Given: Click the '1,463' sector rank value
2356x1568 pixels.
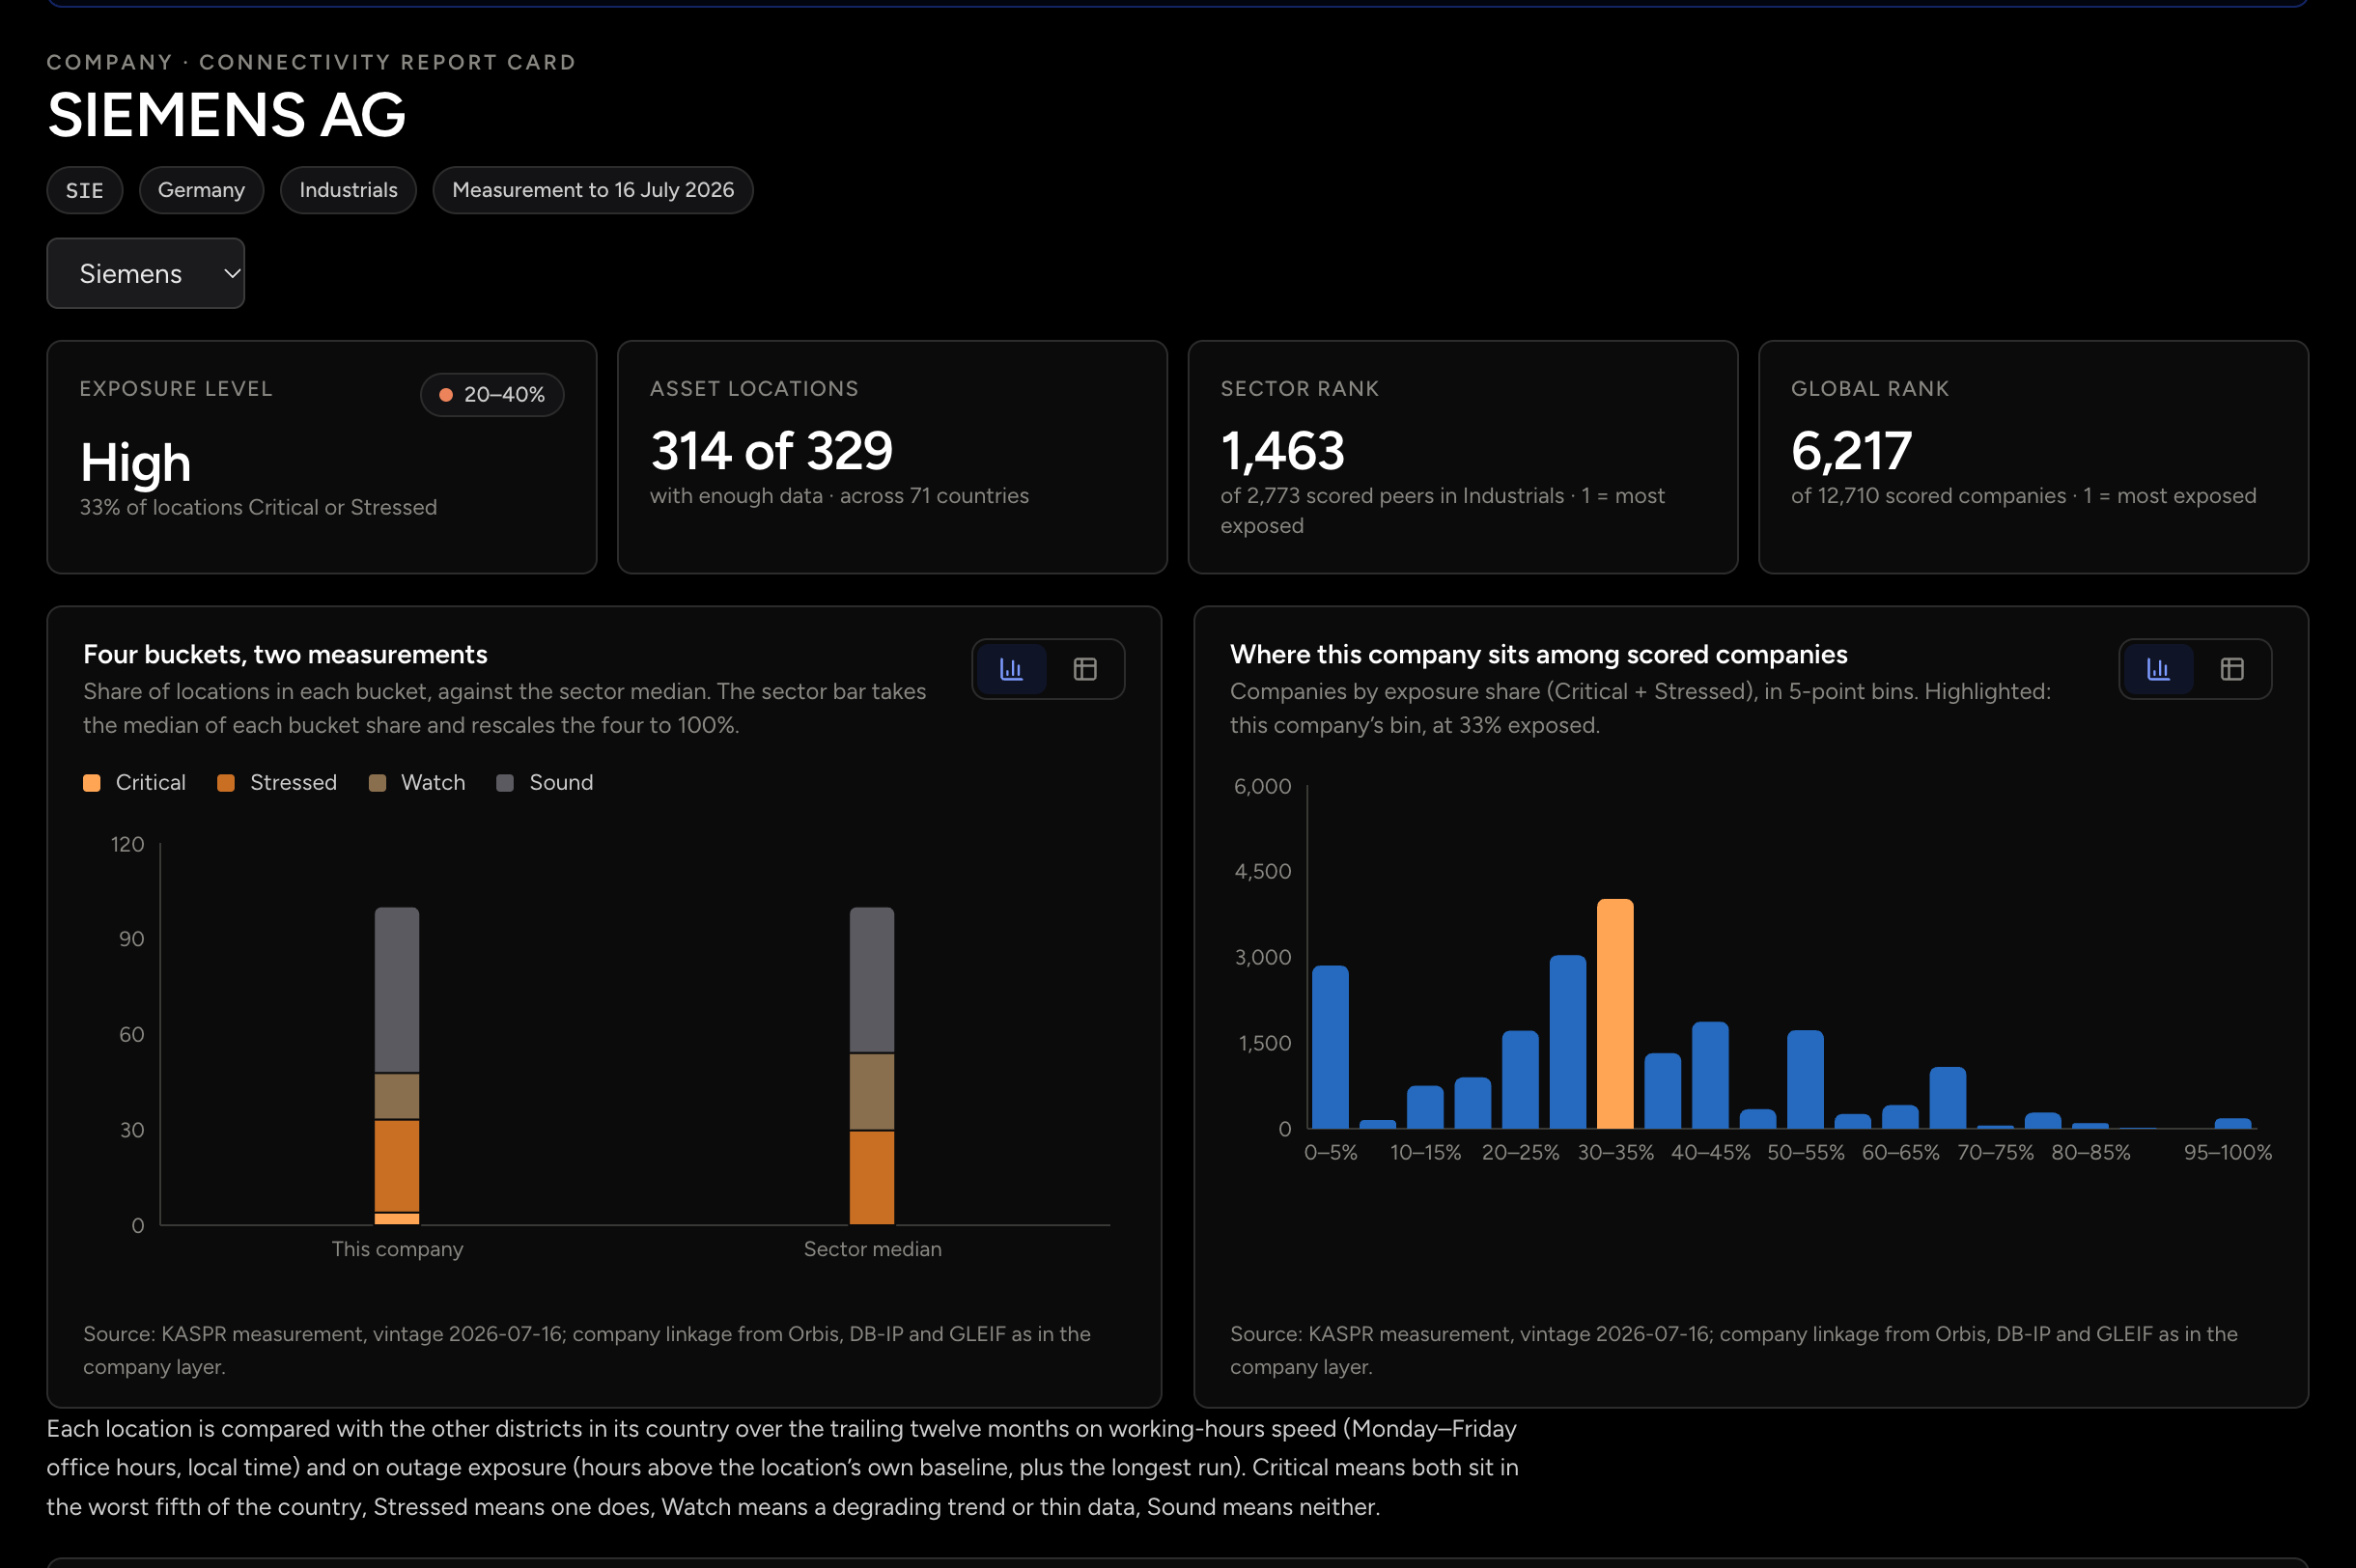Looking at the screenshot, I should [x=1282, y=451].
